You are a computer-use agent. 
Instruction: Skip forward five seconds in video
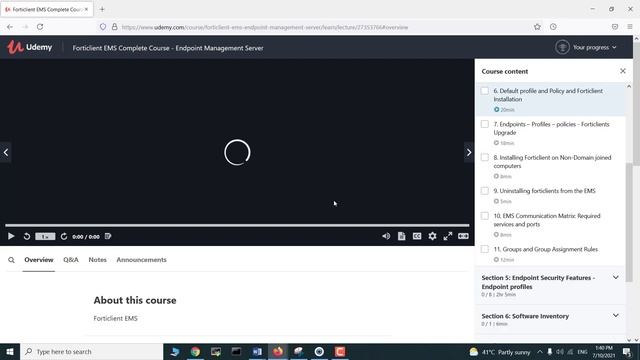coord(64,236)
